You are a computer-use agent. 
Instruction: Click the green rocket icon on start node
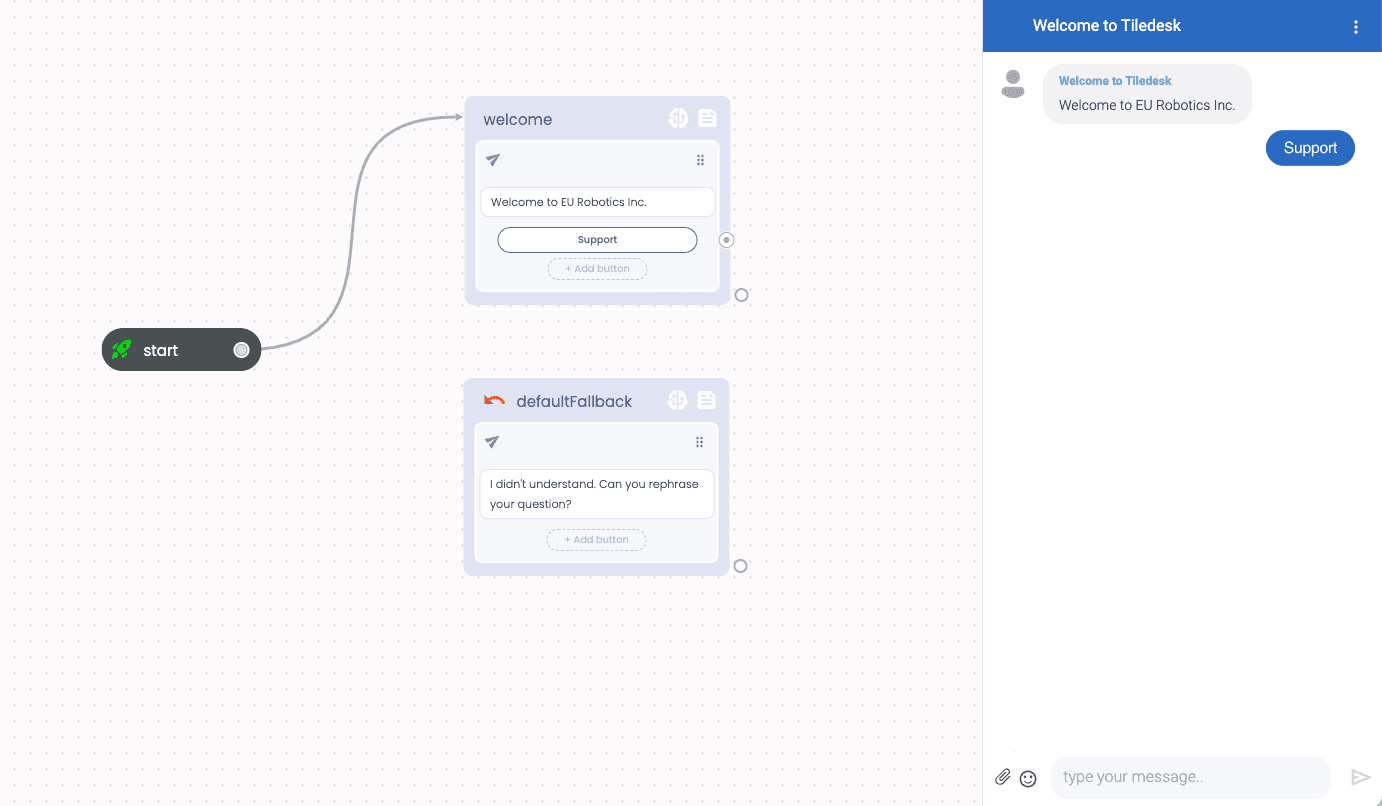click(x=121, y=350)
